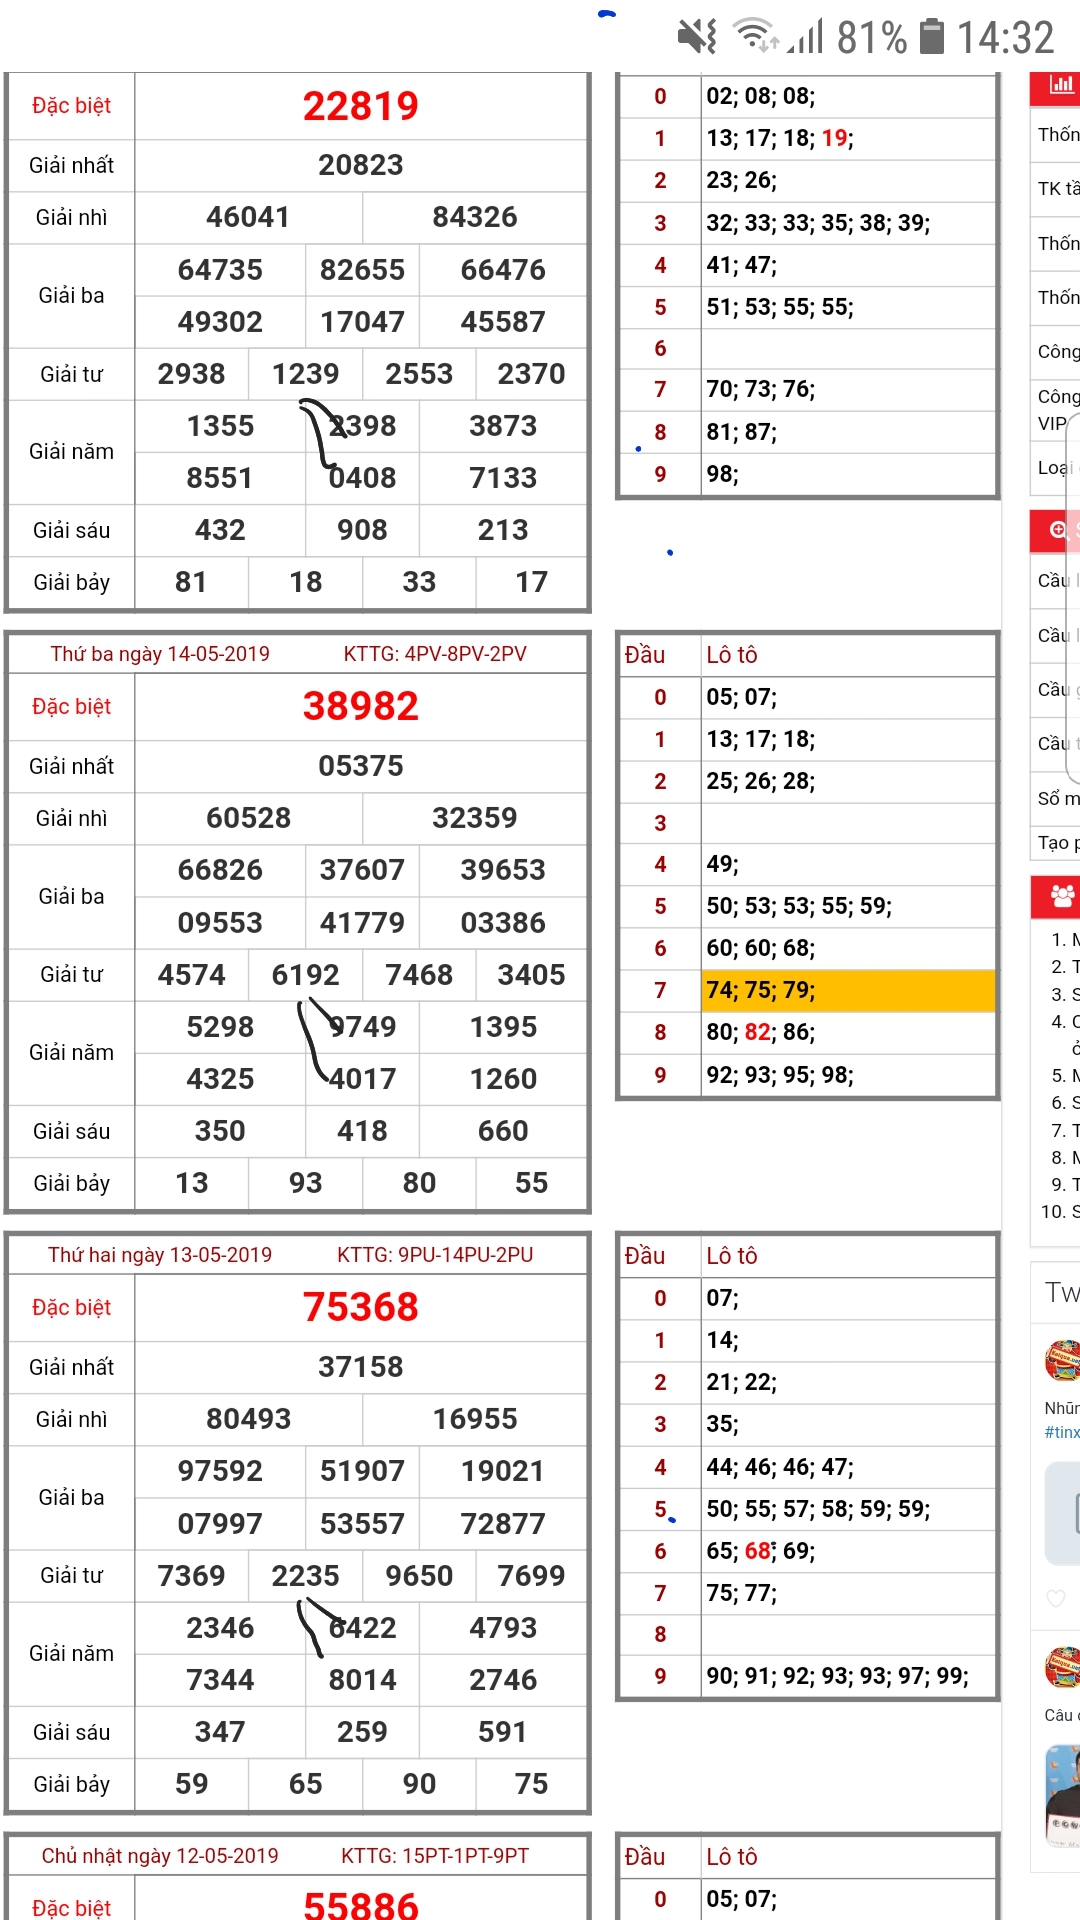Tap the lô tô row '50; 53; 53; 55; 59;'

(x=848, y=906)
